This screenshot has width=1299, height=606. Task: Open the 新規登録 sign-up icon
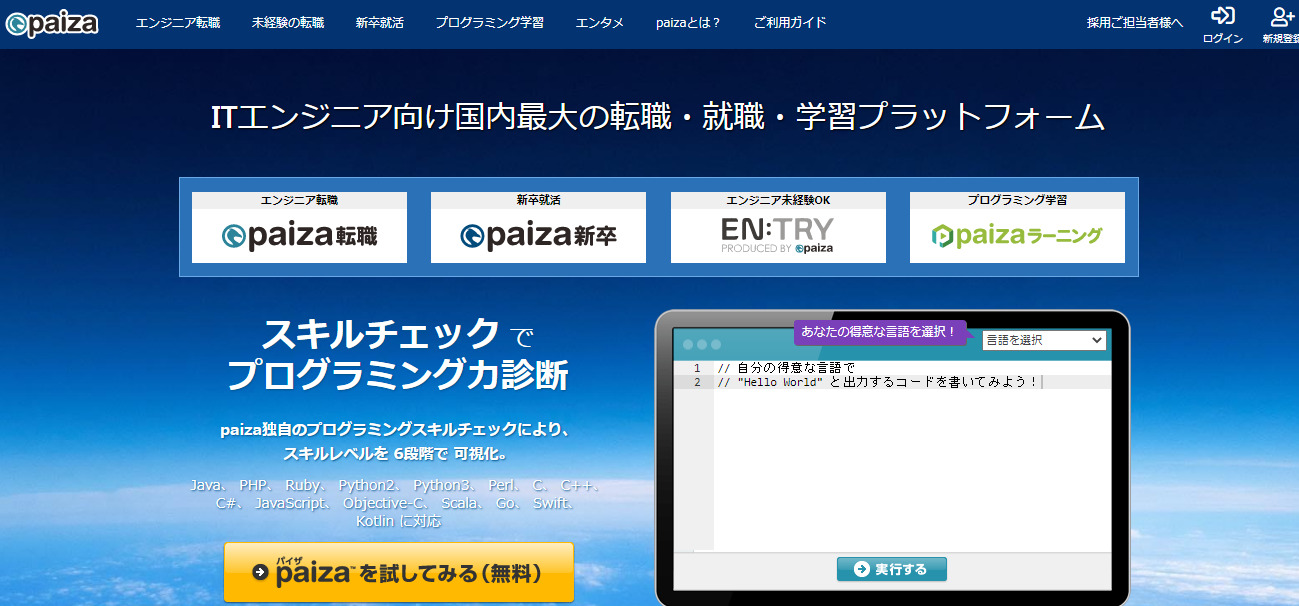1281,25
